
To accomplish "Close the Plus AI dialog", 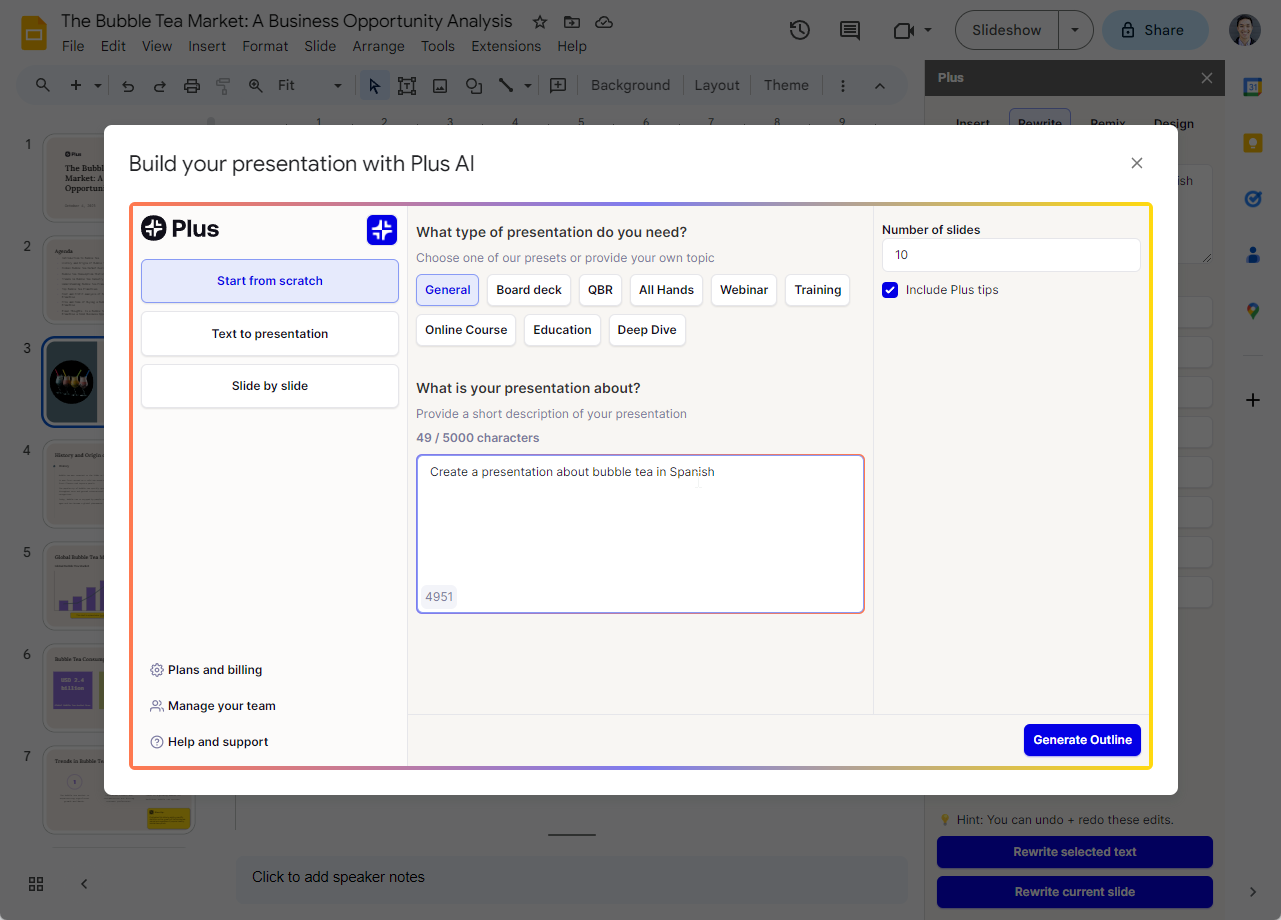I will (x=1136, y=163).
